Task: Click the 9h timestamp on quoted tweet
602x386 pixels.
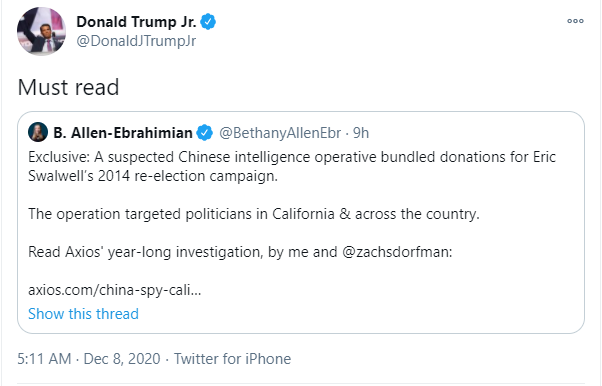Action: [x=361, y=133]
